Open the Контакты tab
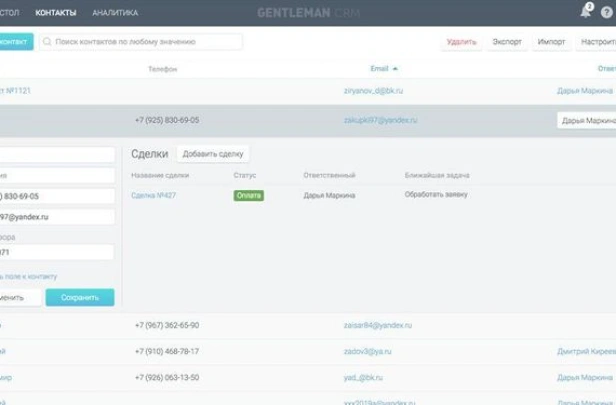 pos(55,13)
